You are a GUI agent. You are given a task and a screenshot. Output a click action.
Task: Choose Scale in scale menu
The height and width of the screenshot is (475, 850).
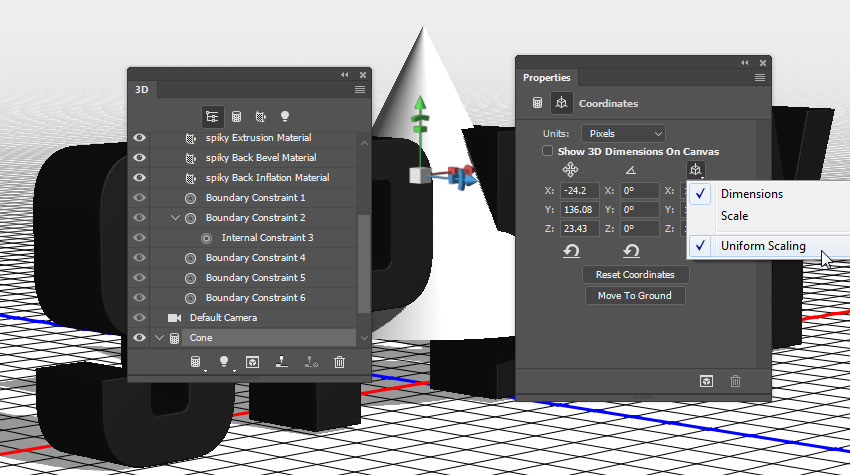point(735,216)
